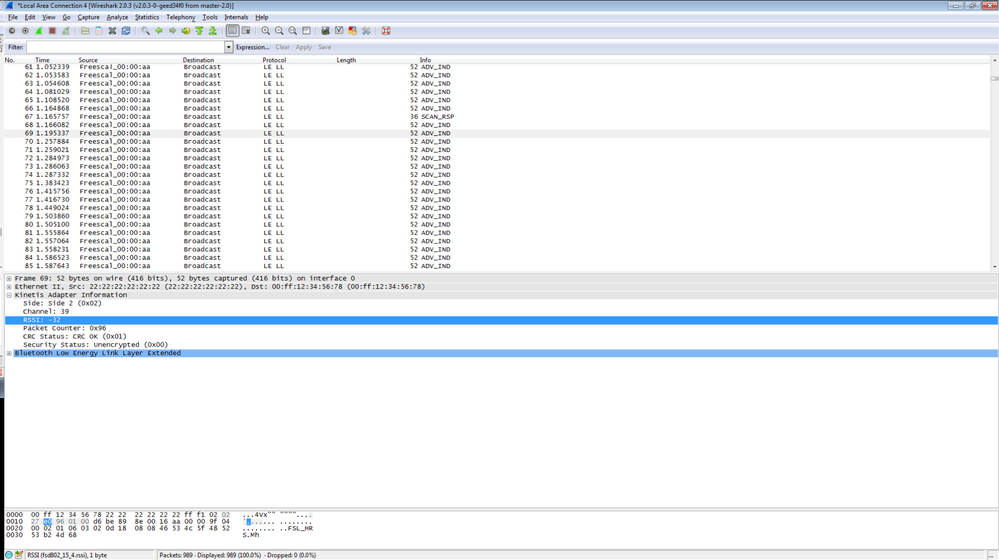Select the 'Channel: 39' detail line

(x=46, y=312)
